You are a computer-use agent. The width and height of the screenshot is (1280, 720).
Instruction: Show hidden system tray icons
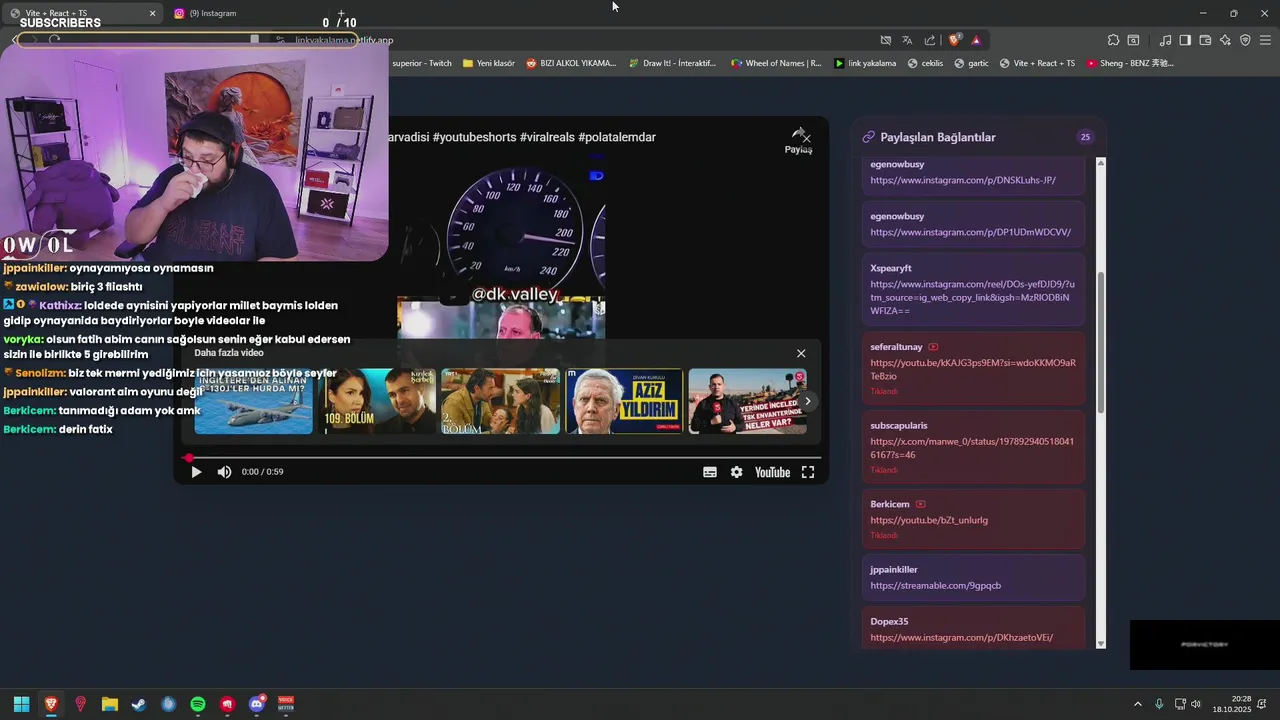[x=1137, y=704]
